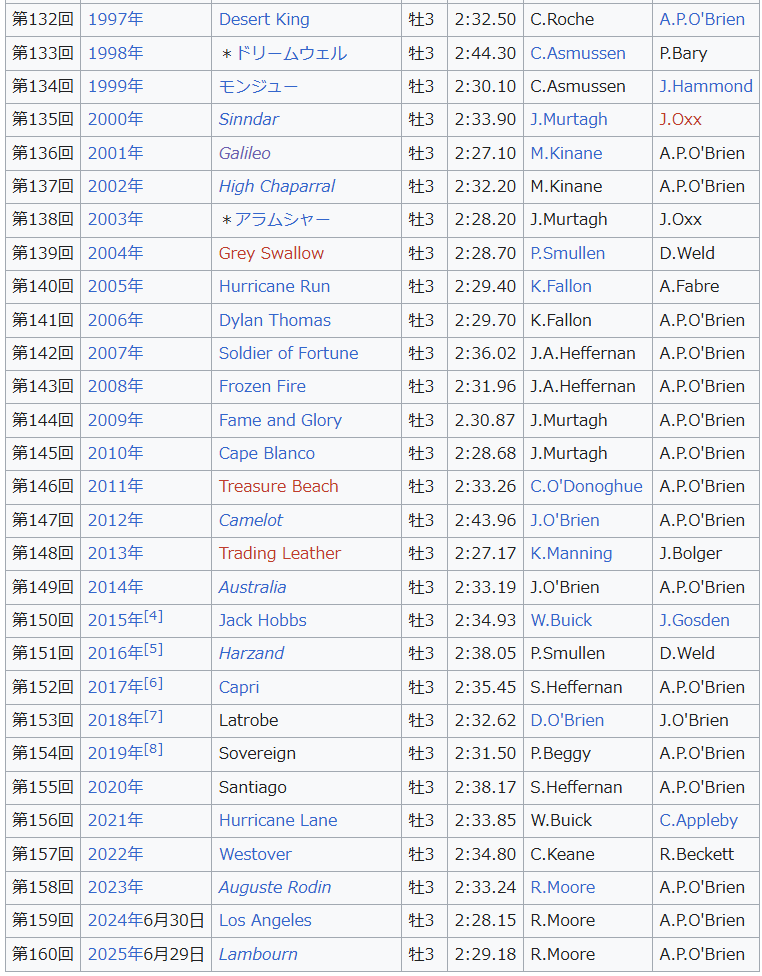Click footnote reference [4] beside 2015年

tap(153, 615)
